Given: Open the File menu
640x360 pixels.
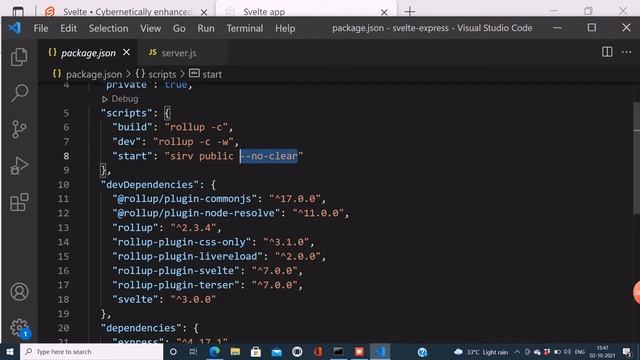Looking at the screenshot, I should (x=41, y=28).
